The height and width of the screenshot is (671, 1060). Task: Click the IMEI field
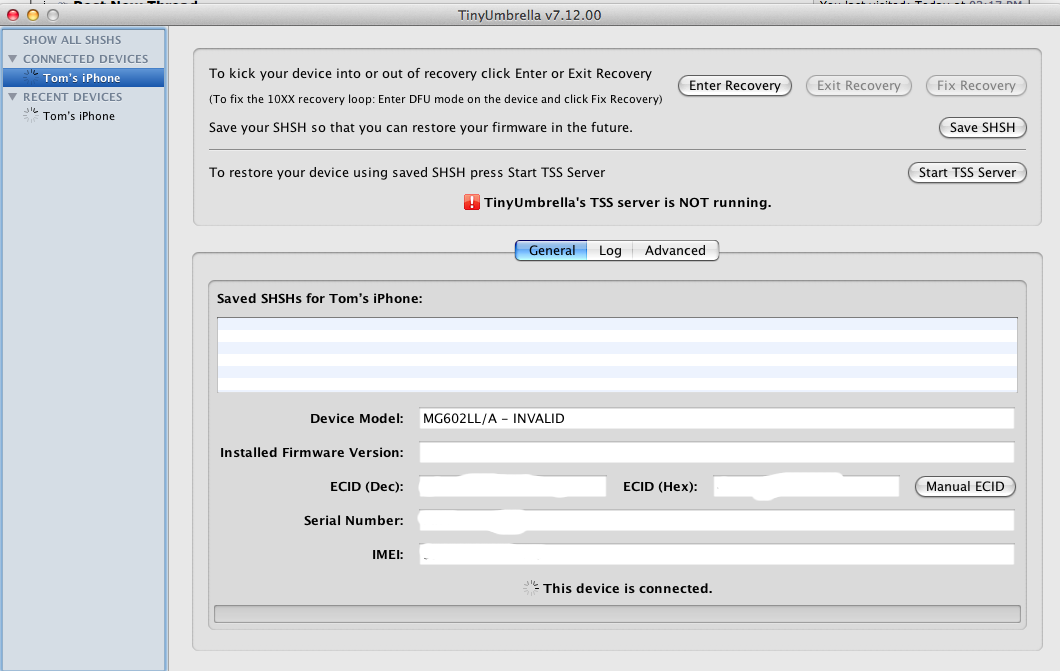(x=717, y=554)
